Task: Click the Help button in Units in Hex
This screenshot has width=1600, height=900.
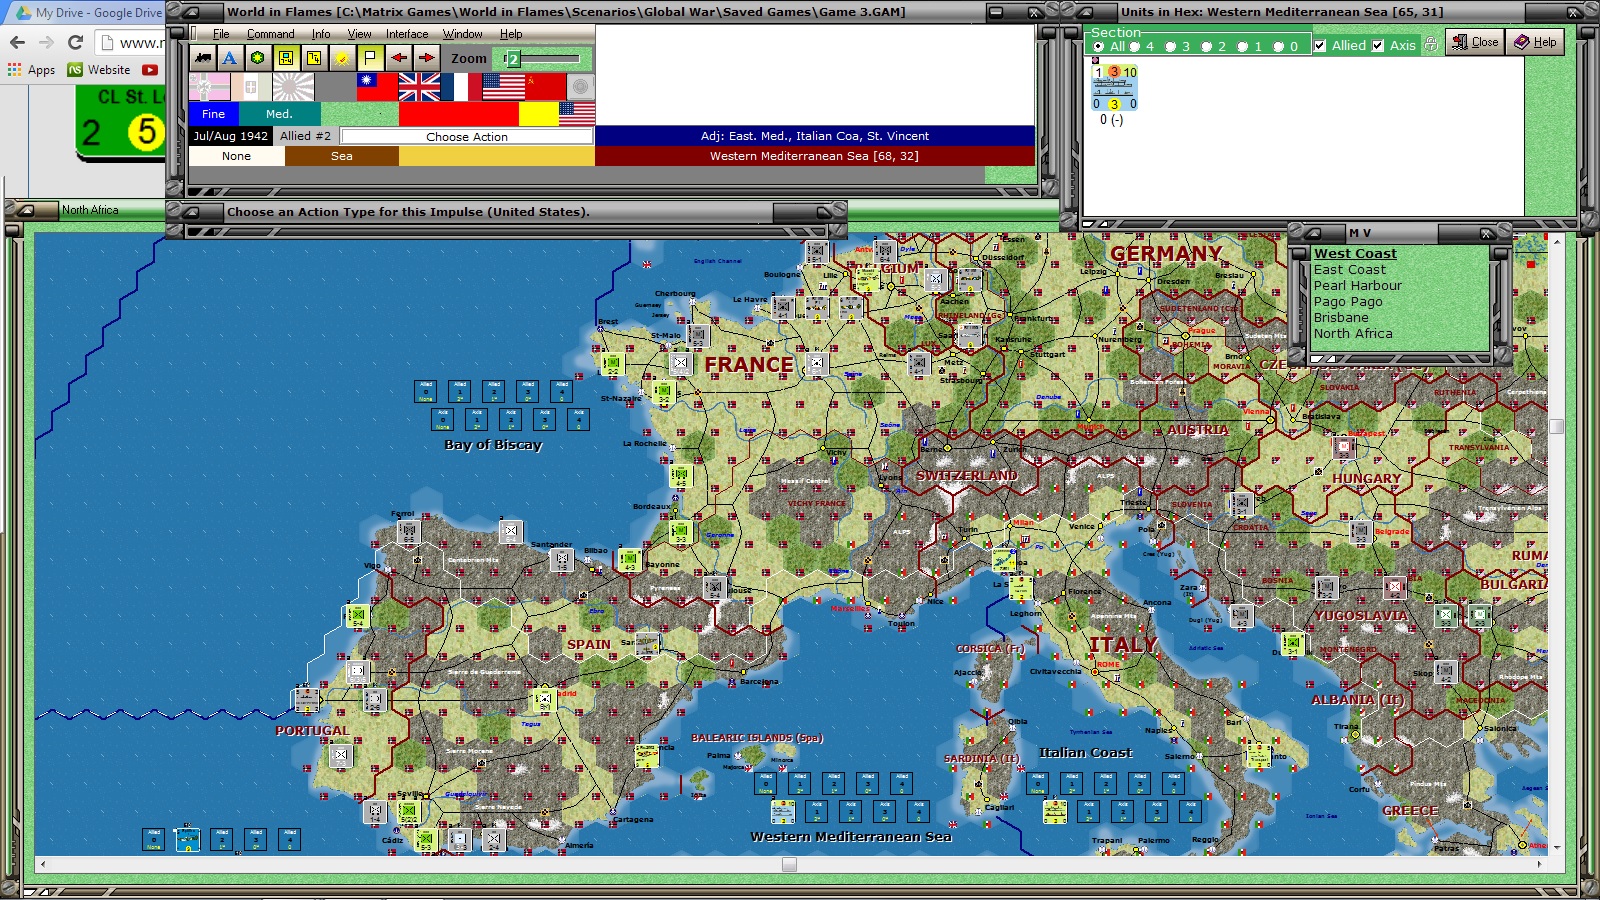Action: (x=1535, y=42)
